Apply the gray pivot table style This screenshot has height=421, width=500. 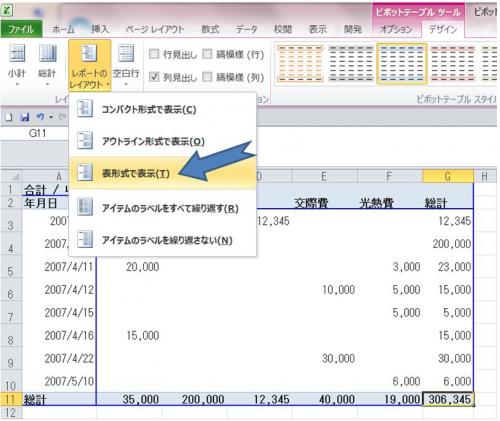click(x=351, y=63)
